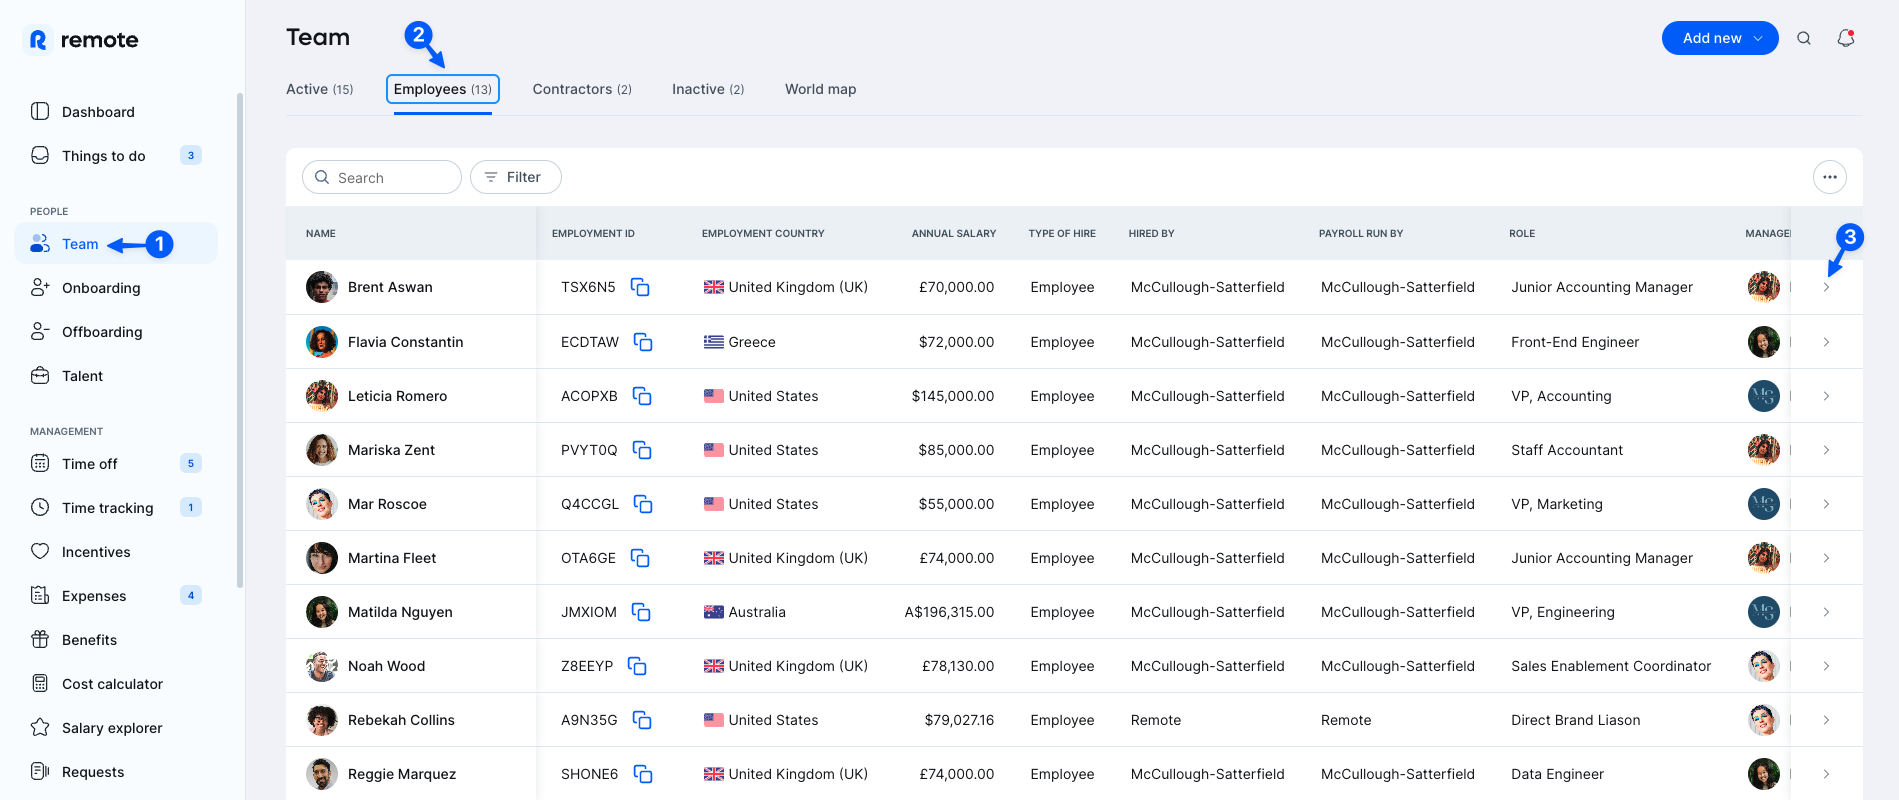Switch to the Employees tab
The image size is (1899, 800).
[x=442, y=89]
